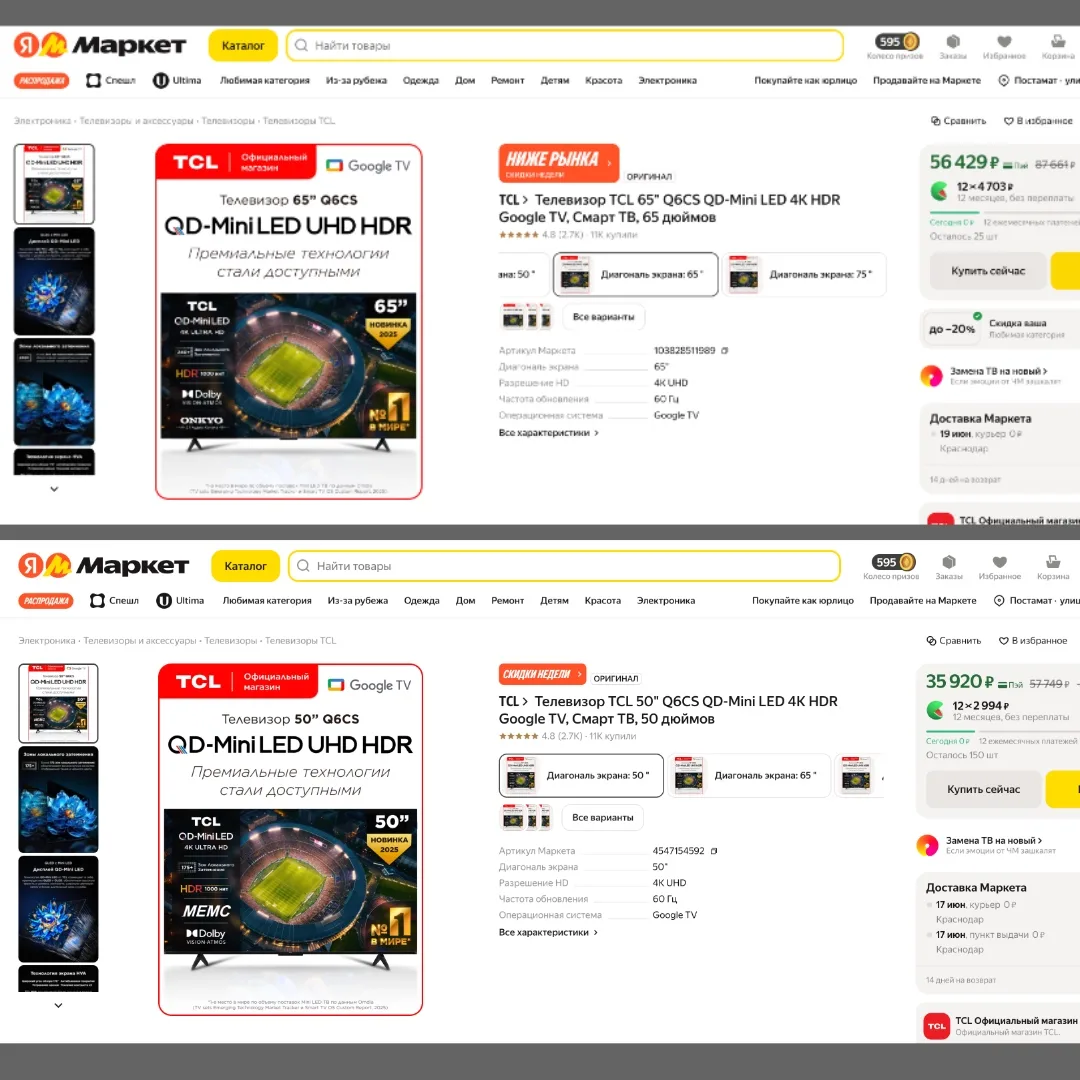Open Покупайте как юрлицо link in bottom page
This screenshot has height=1080, width=1080.
pos(802,601)
